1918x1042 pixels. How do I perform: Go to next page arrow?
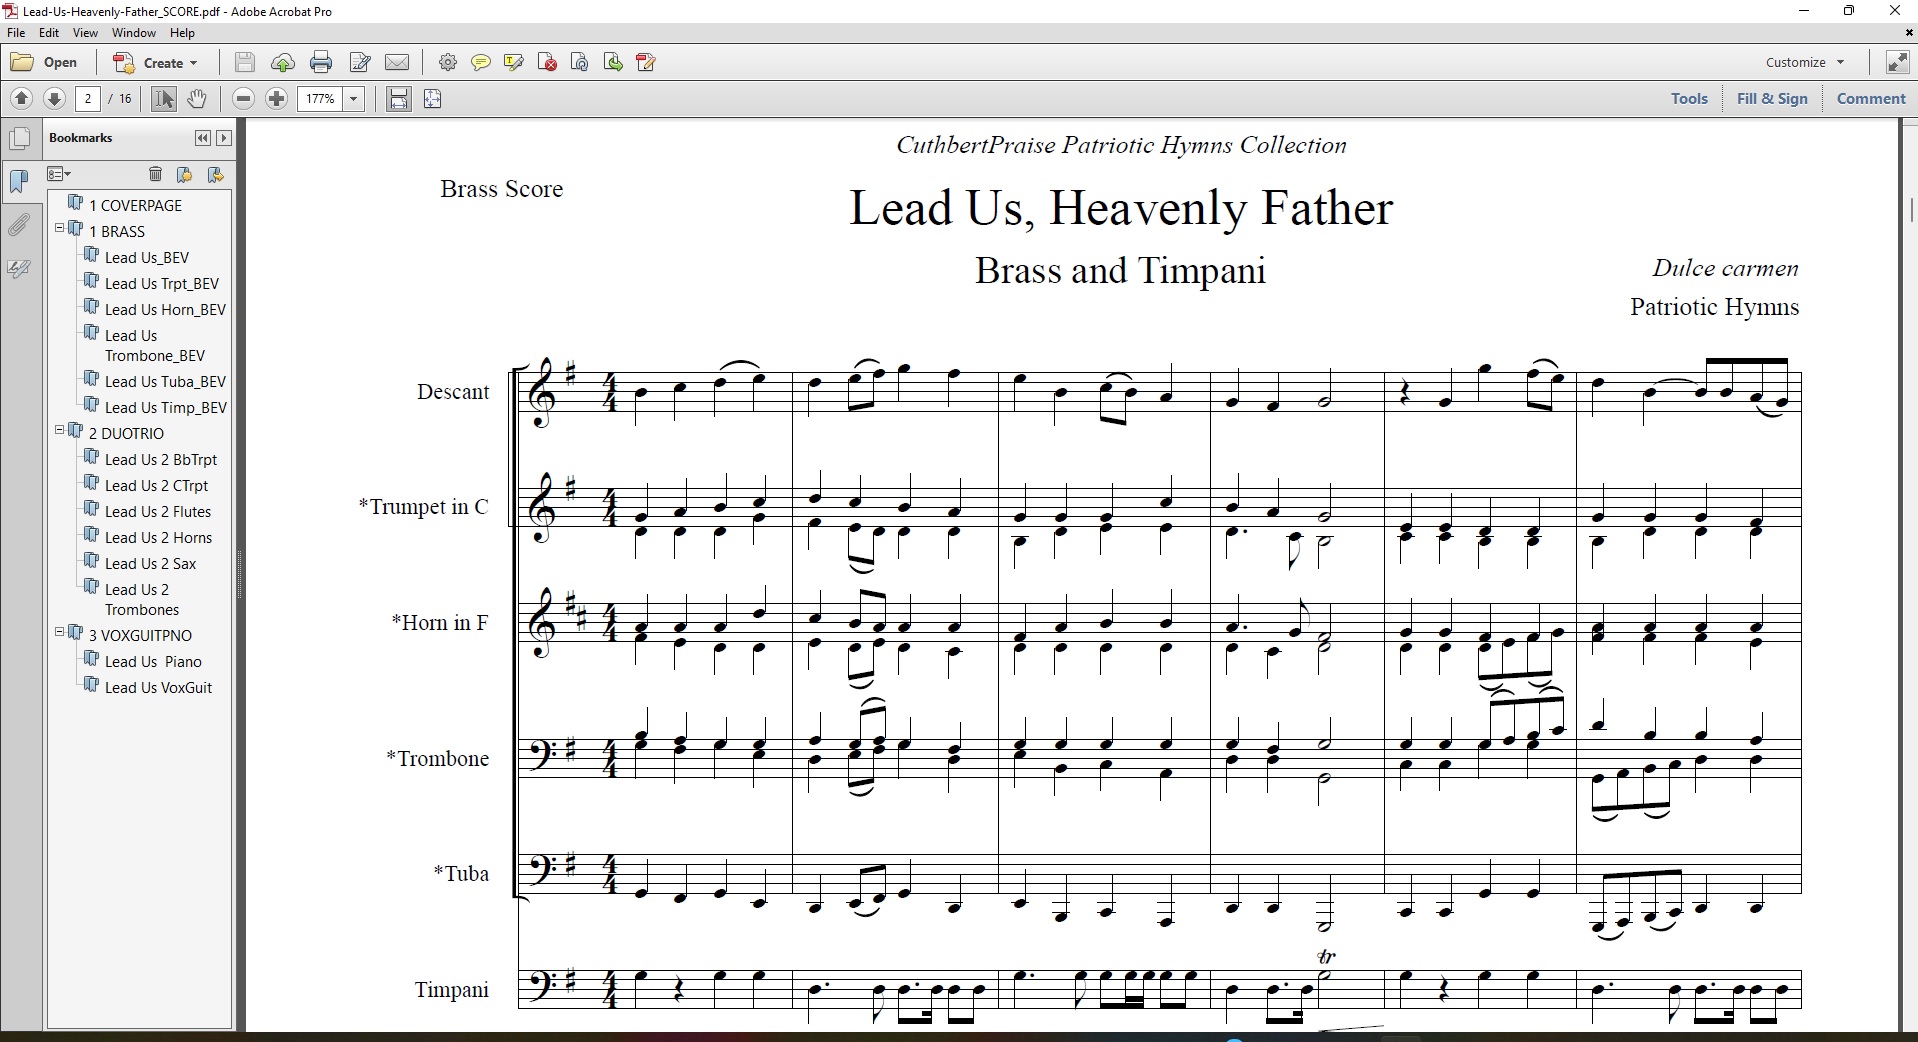point(55,98)
